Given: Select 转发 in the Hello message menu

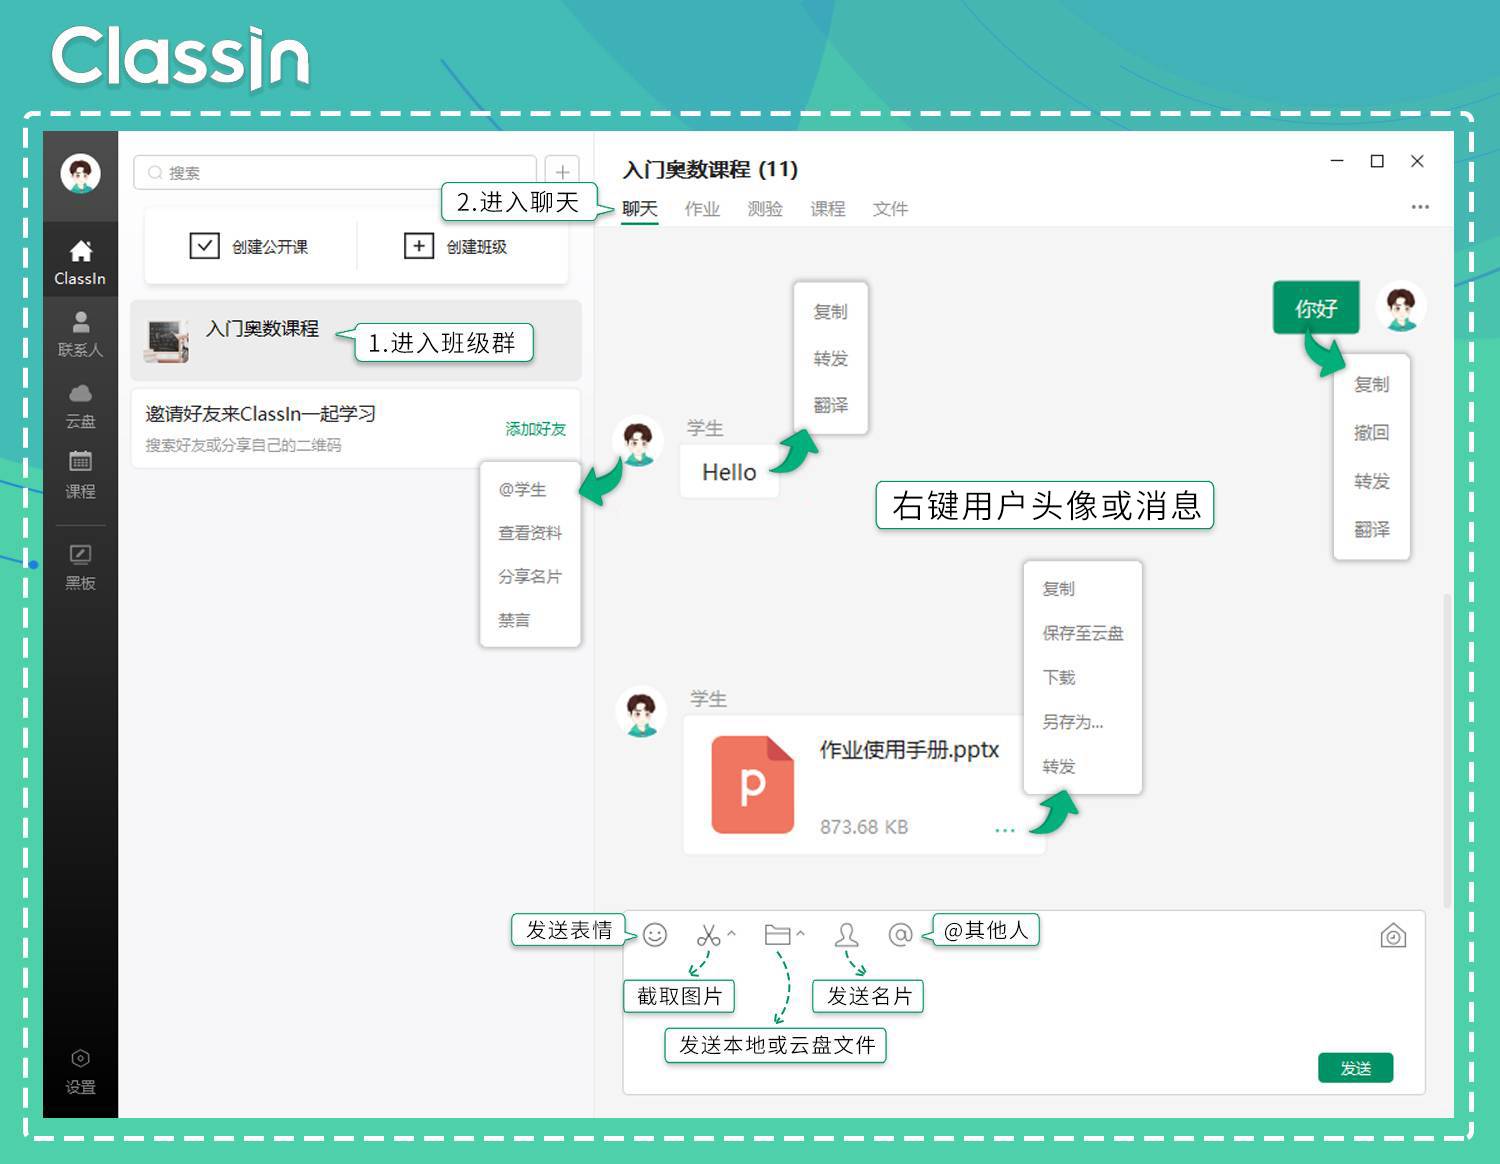Looking at the screenshot, I should point(831,358).
